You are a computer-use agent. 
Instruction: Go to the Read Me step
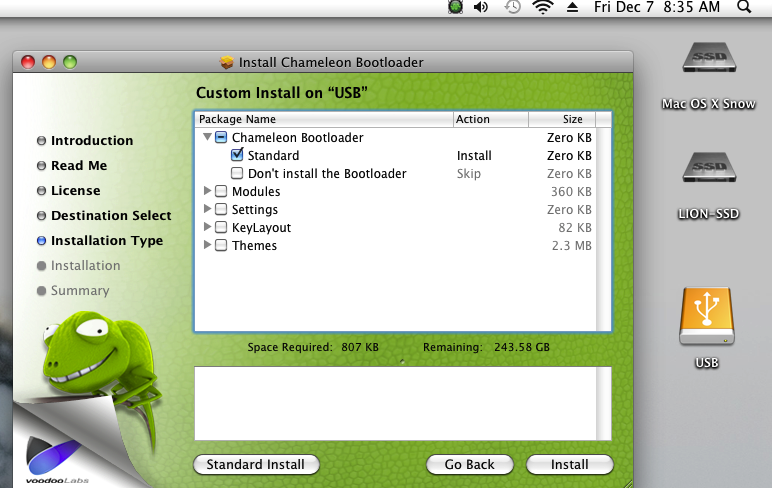click(79, 165)
